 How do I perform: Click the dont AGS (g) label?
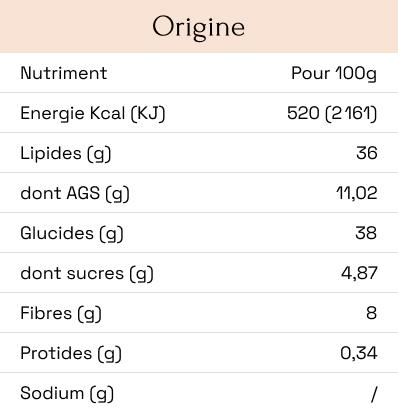[75, 193]
